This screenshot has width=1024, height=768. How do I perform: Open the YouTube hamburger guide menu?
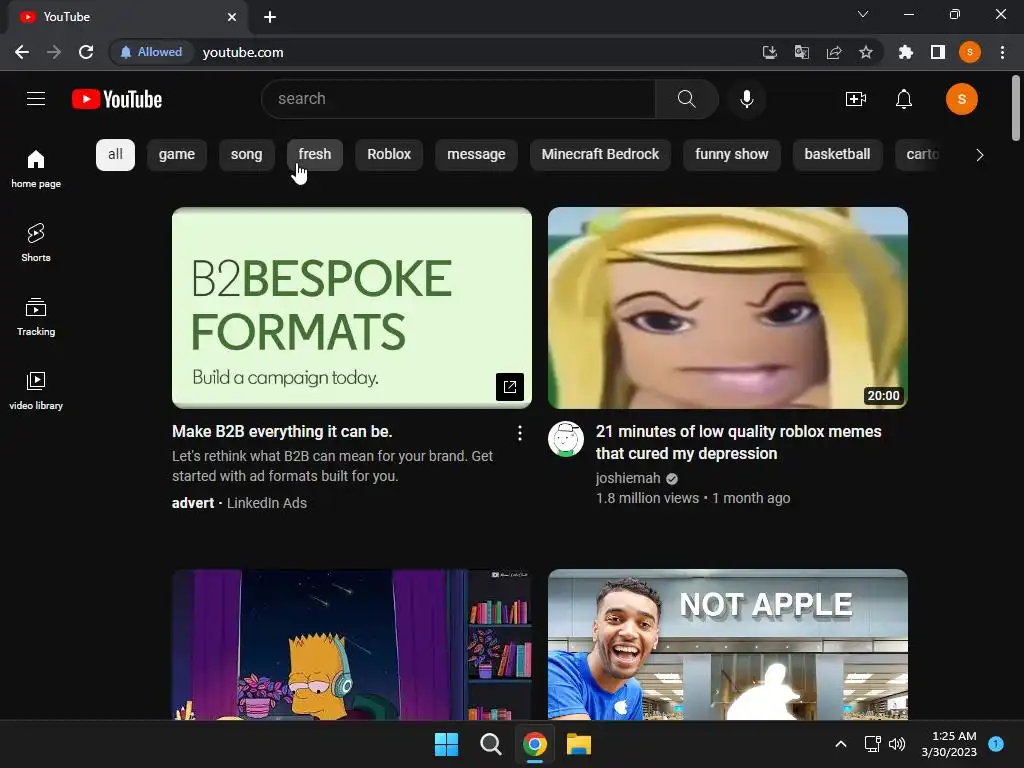click(36, 99)
